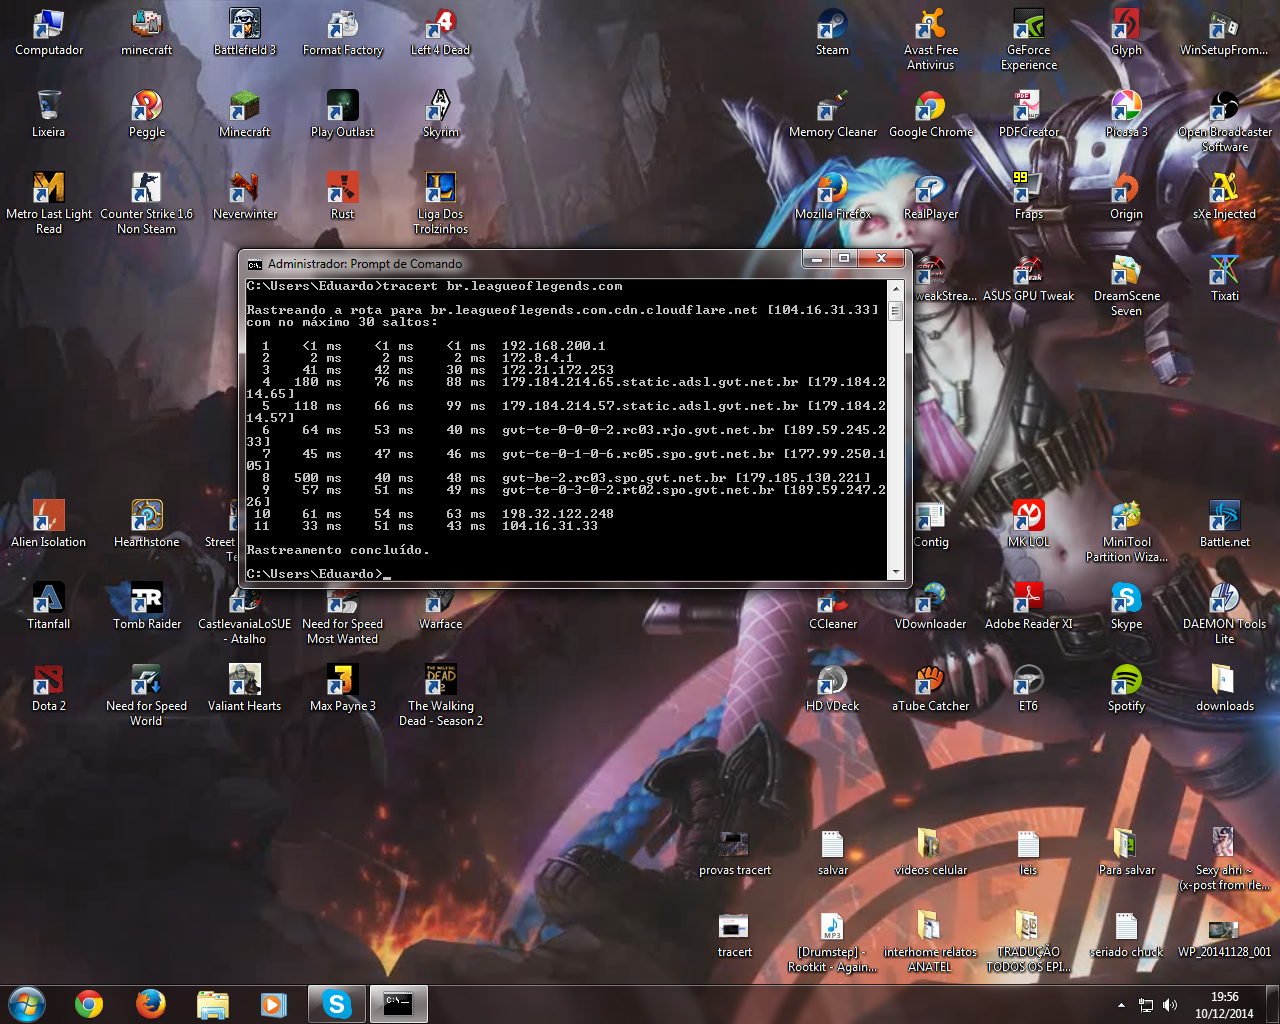1280x1024 pixels.
Task: Show hidden system tray icons
Action: coord(1121,1005)
